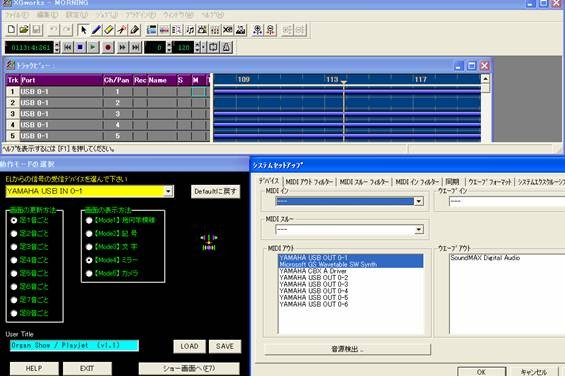Start playback with the green play button

[x=93, y=47]
